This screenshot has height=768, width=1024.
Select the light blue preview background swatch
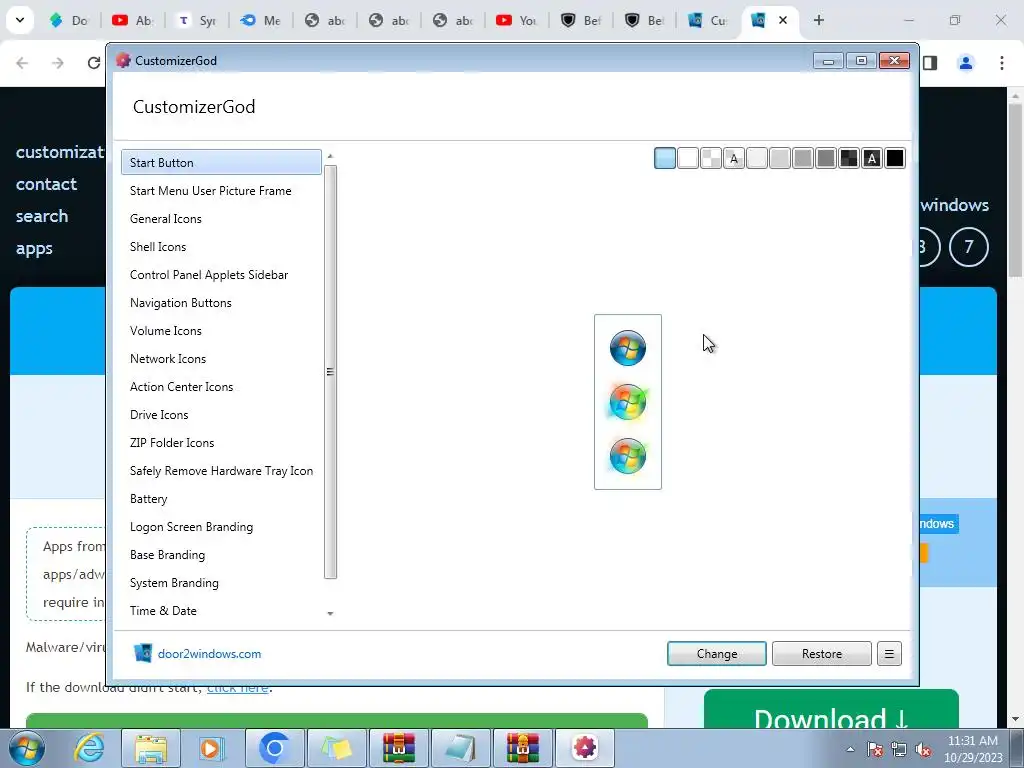coord(665,158)
